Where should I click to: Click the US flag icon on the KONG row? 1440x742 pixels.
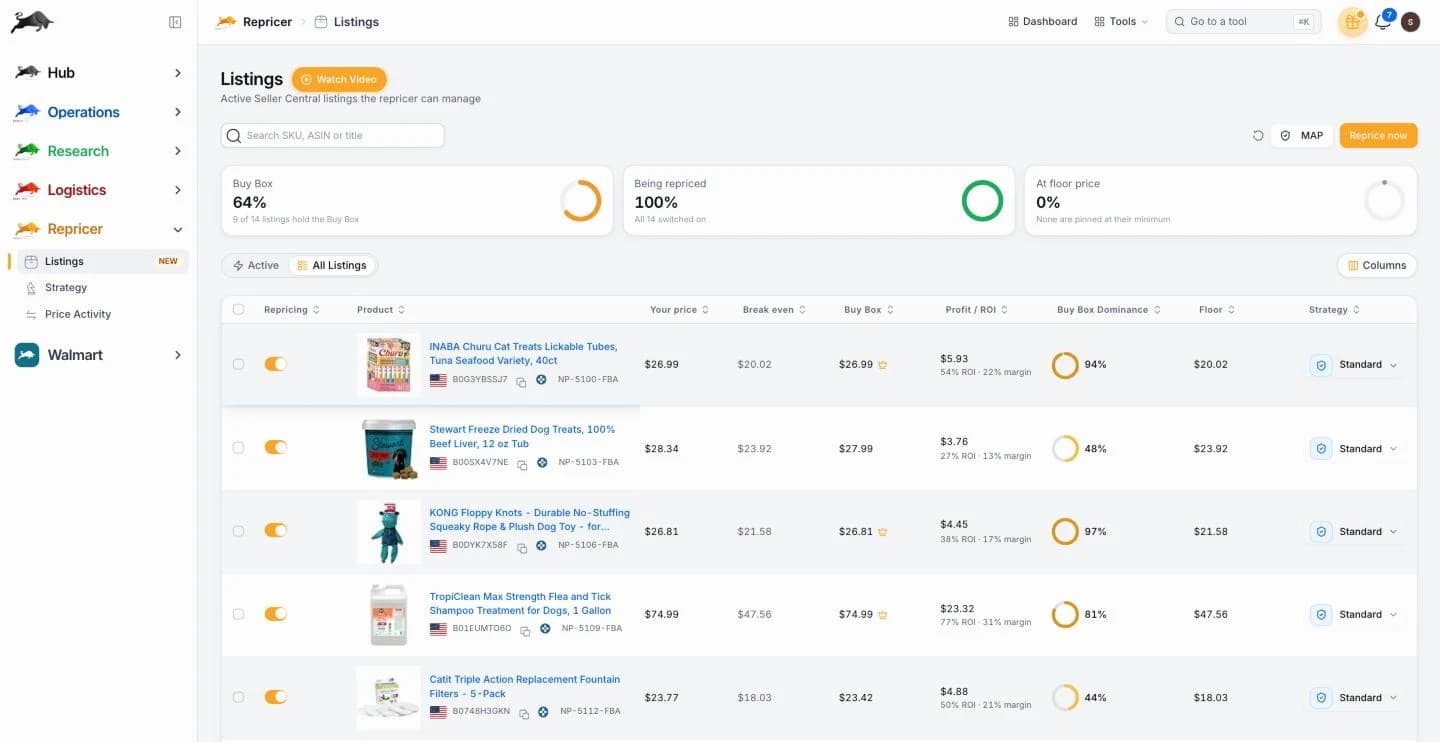point(438,546)
